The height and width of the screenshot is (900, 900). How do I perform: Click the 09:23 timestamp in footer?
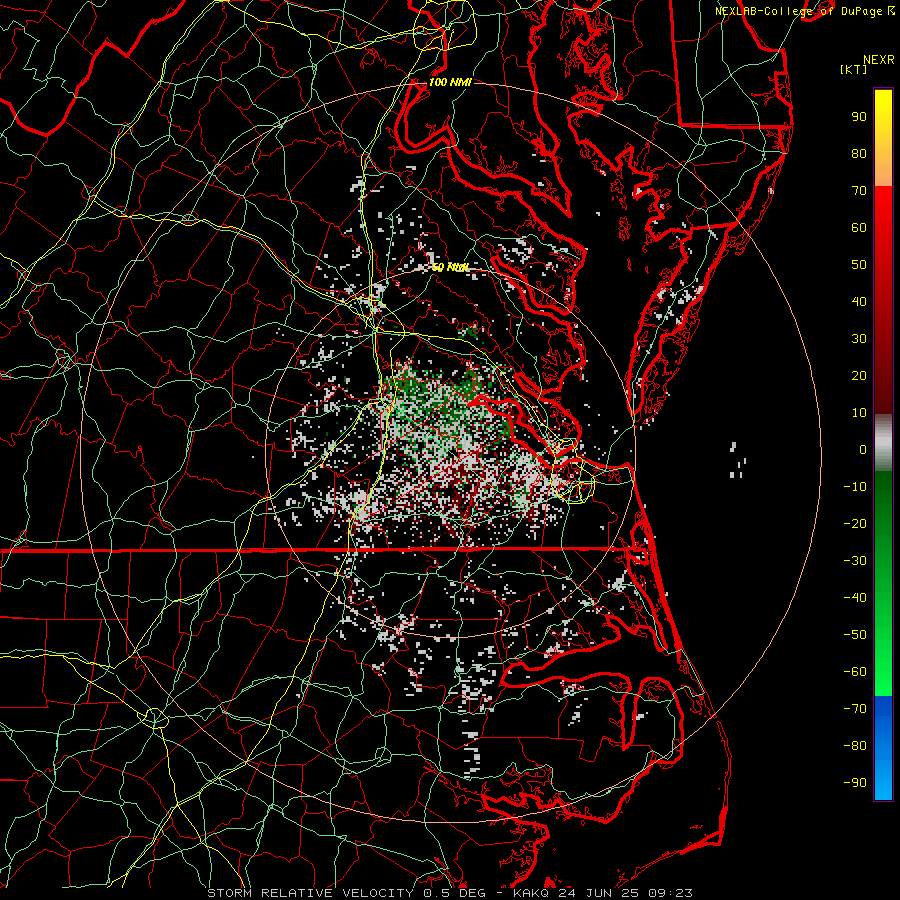coord(669,893)
